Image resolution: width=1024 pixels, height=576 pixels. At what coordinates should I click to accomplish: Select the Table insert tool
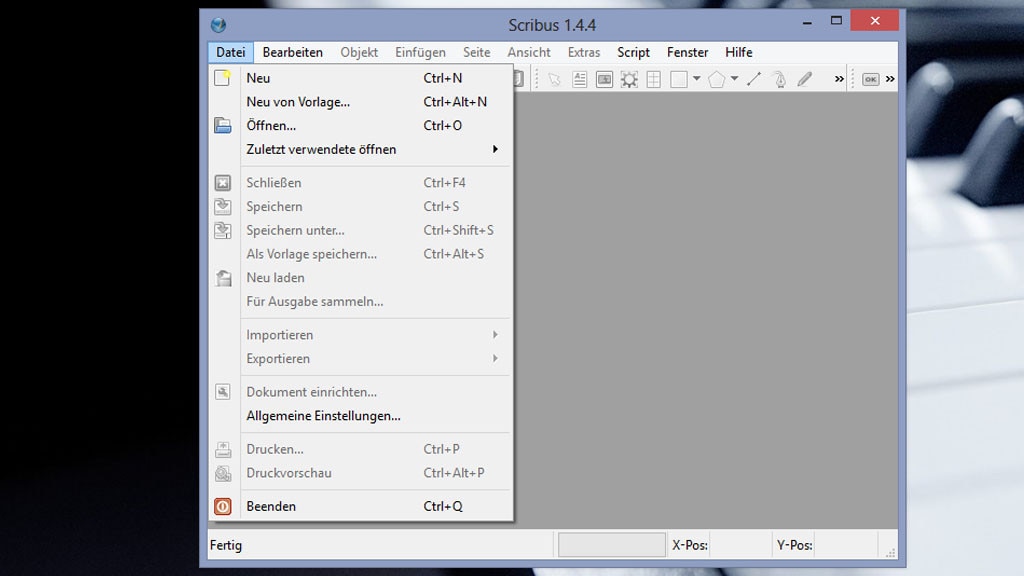tap(653, 80)
